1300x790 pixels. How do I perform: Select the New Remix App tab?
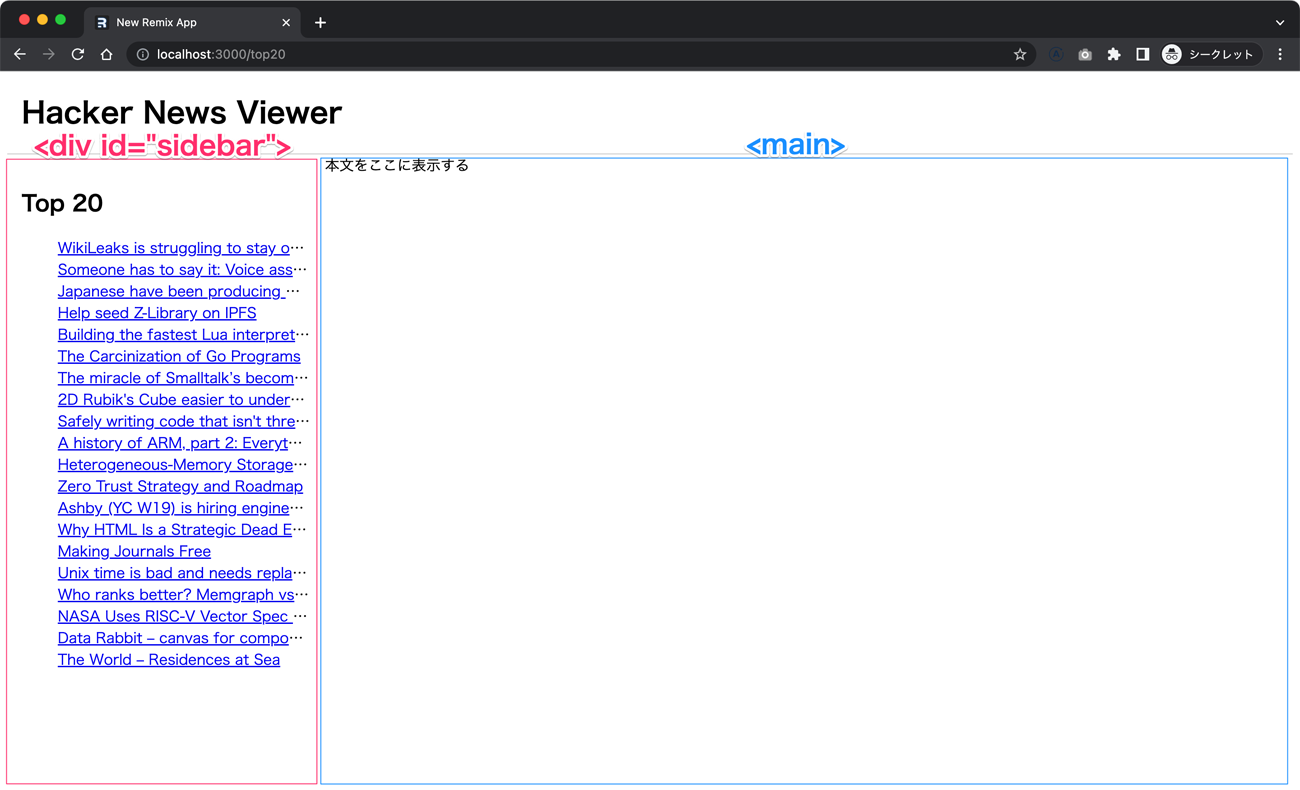180,22
